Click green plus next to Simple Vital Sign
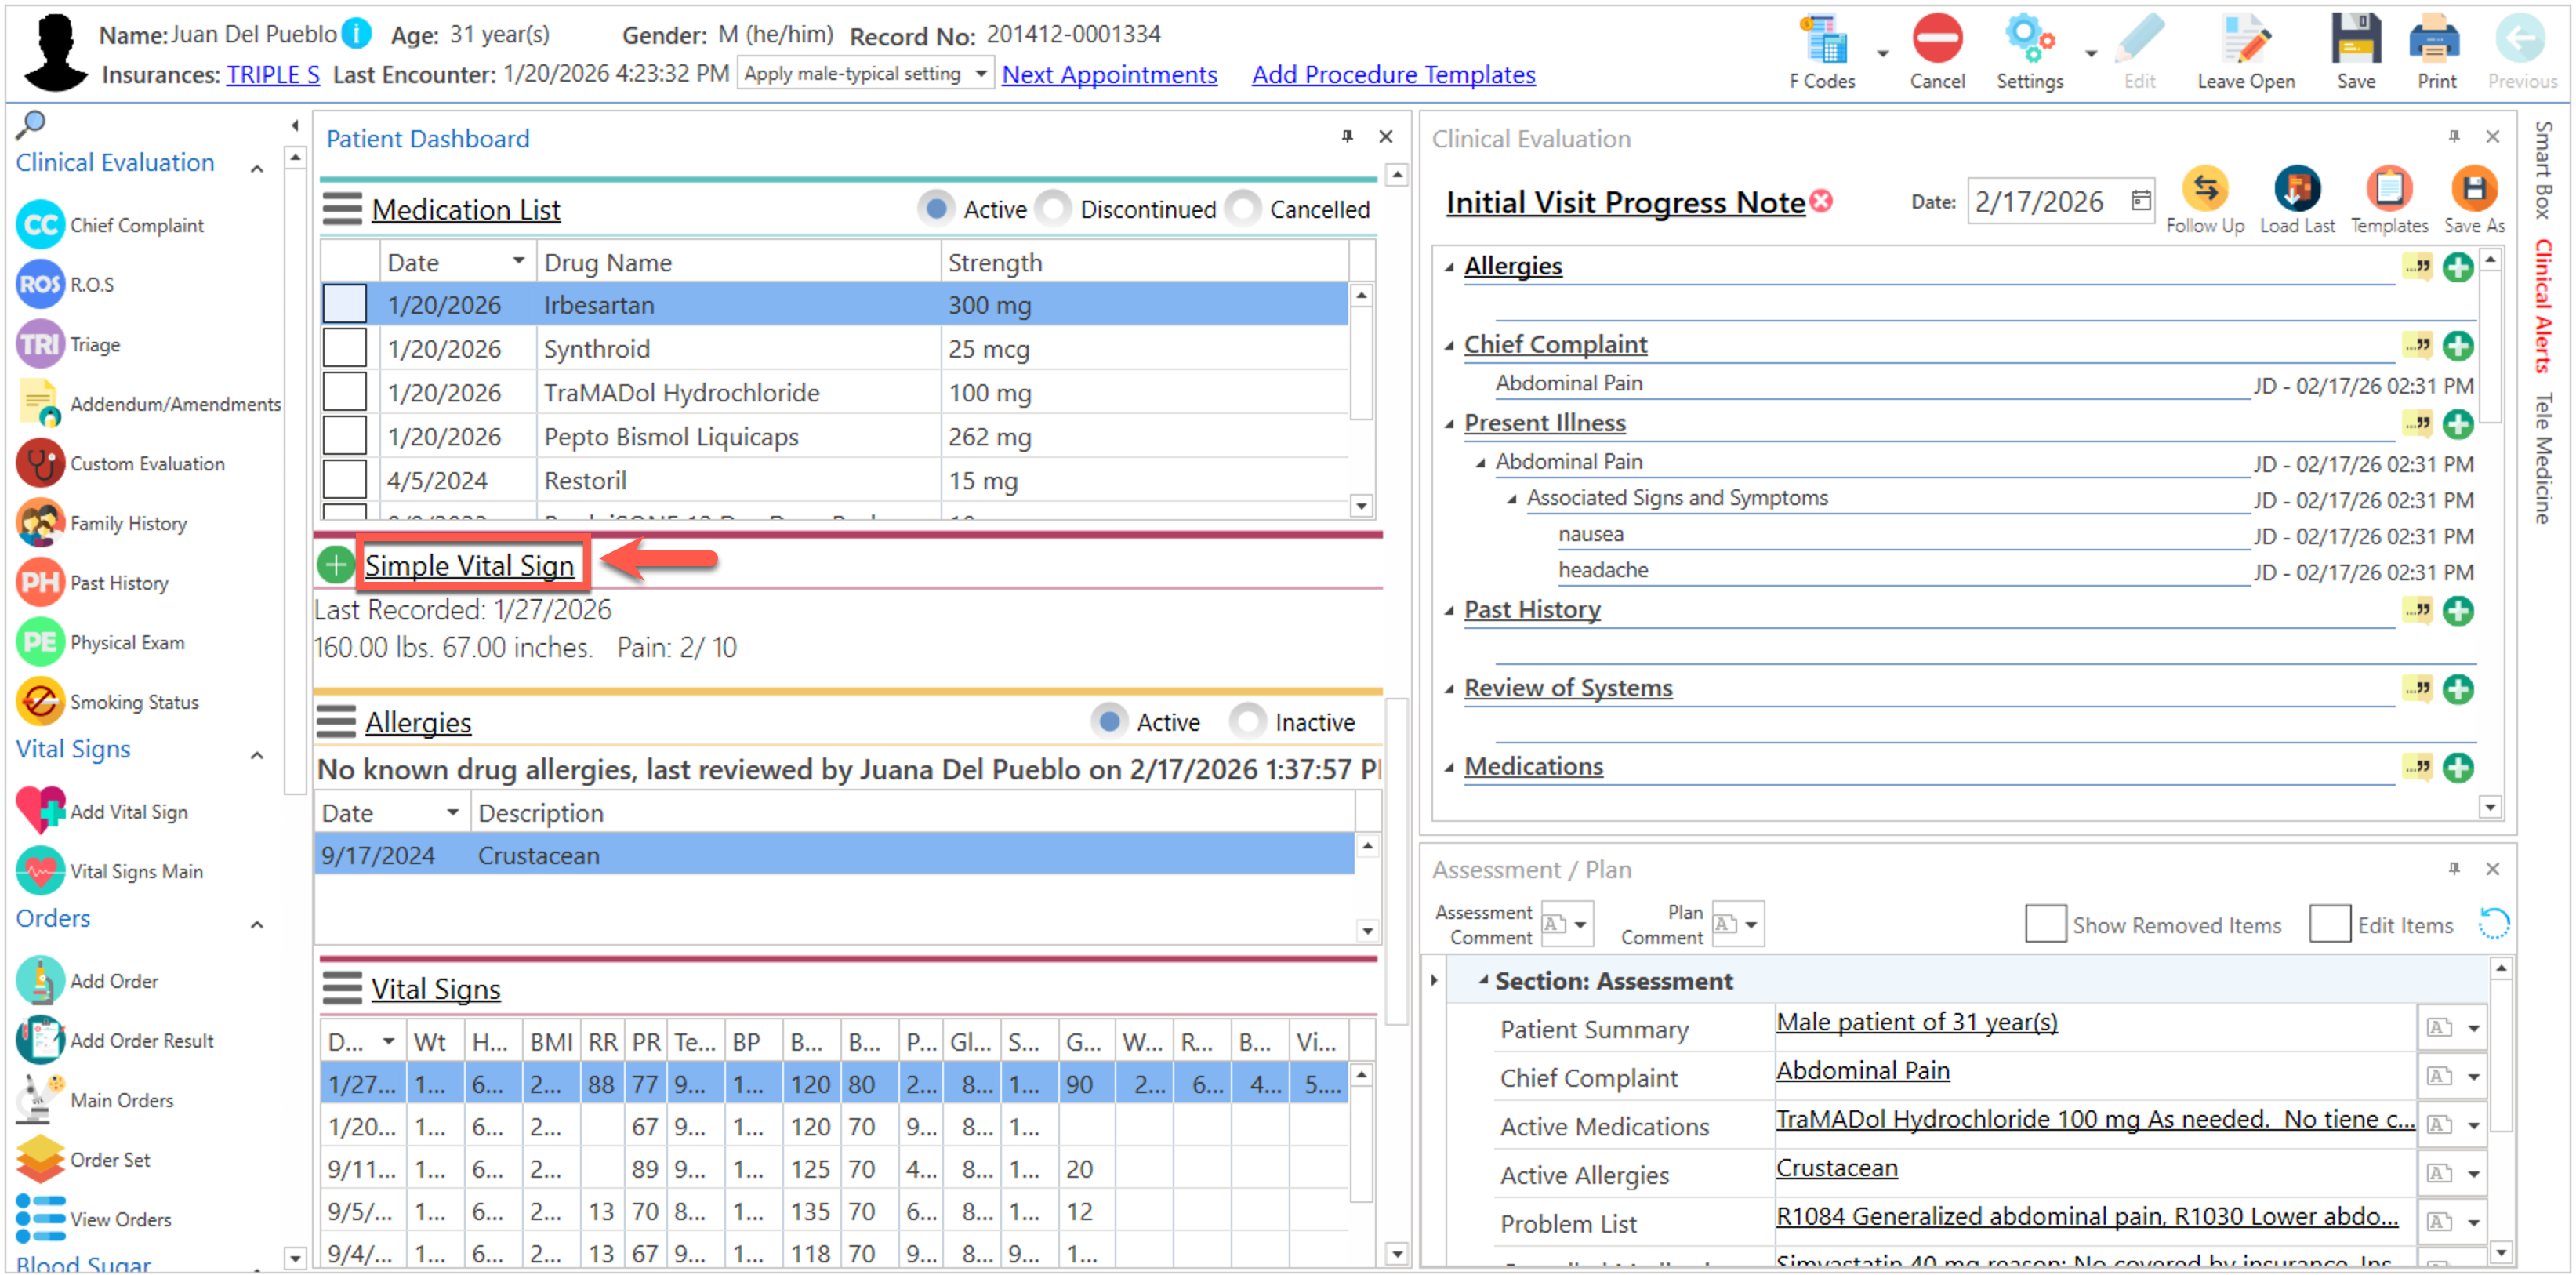Viewport: 2576px width, 1275px height. point(336,565)
